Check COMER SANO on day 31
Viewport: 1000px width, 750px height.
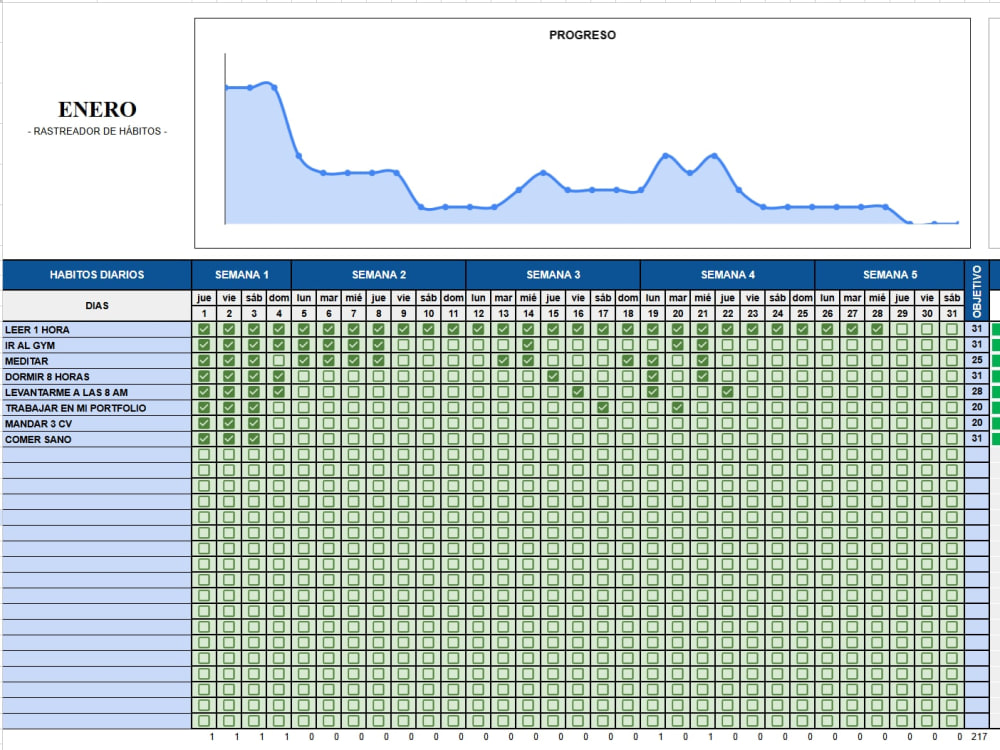pyautogui.click(x=952, y=439)
